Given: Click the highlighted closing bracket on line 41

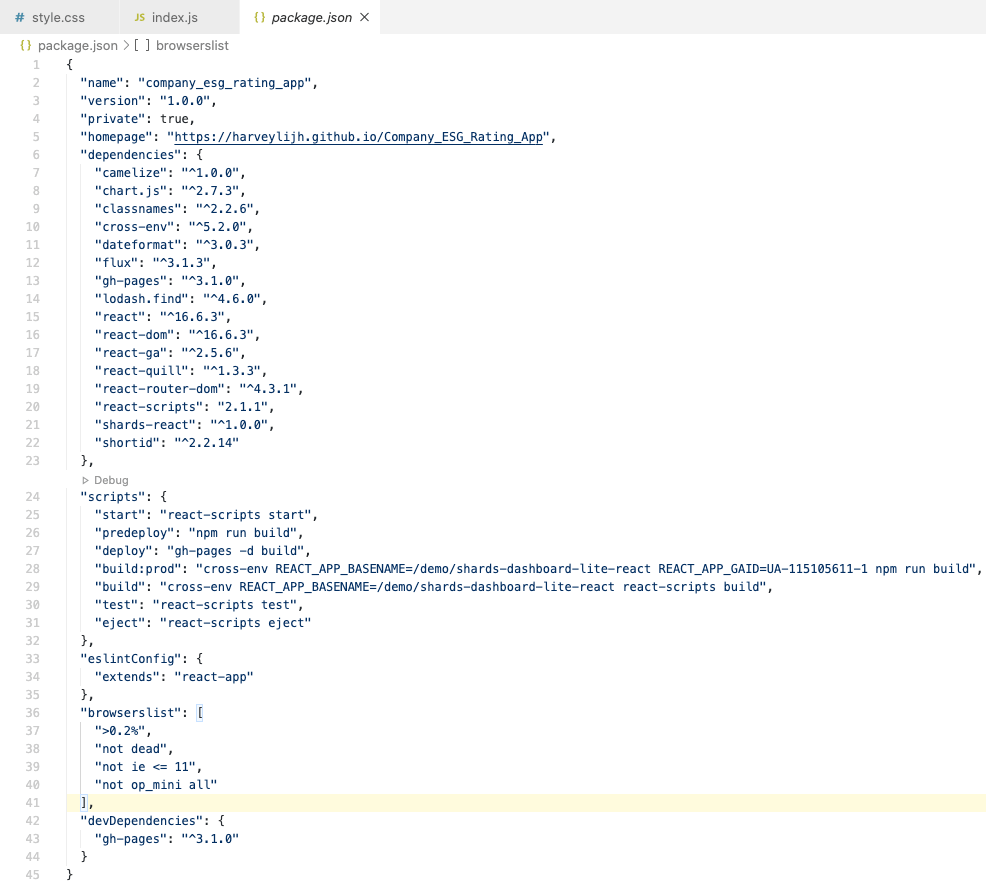Looking at the screenshot, I should 84,802.
